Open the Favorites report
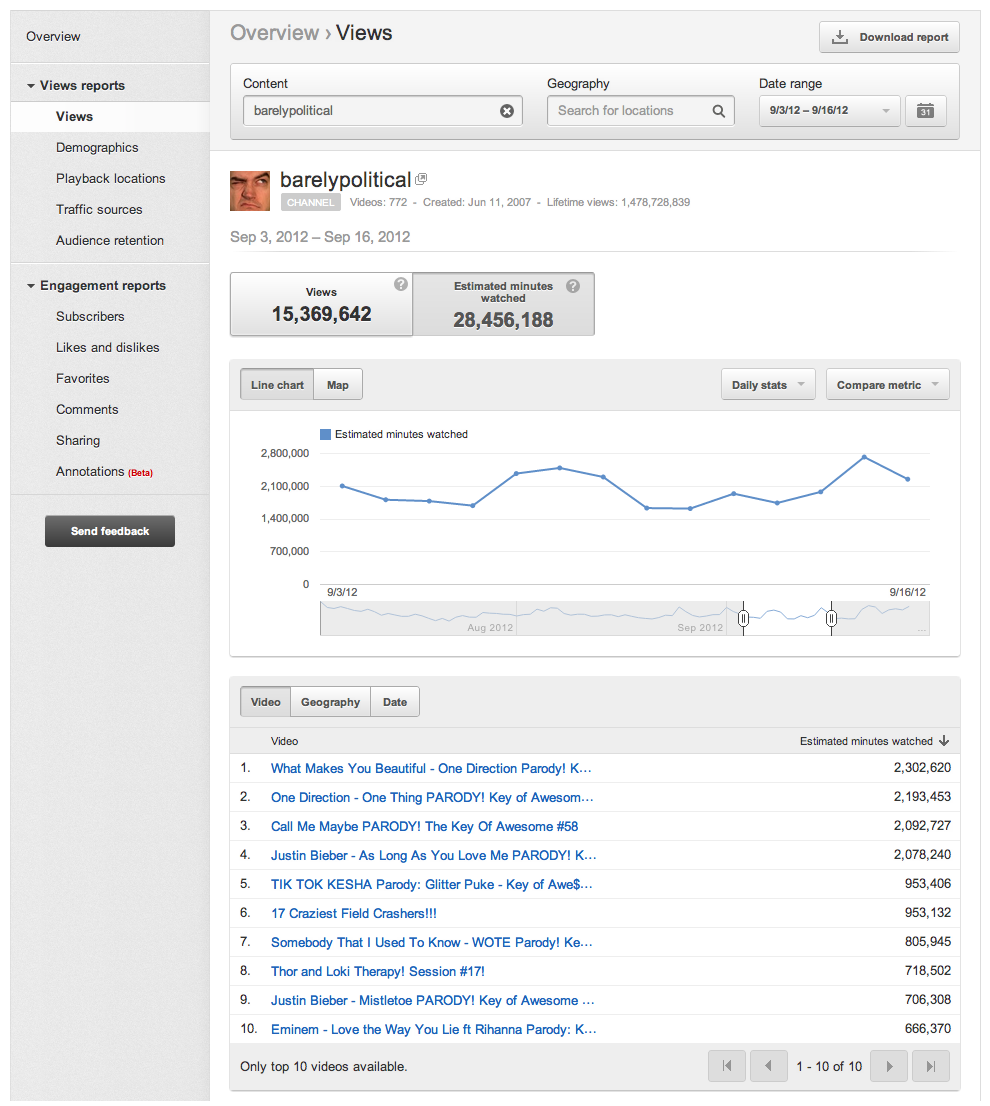 tap(83, 379)
